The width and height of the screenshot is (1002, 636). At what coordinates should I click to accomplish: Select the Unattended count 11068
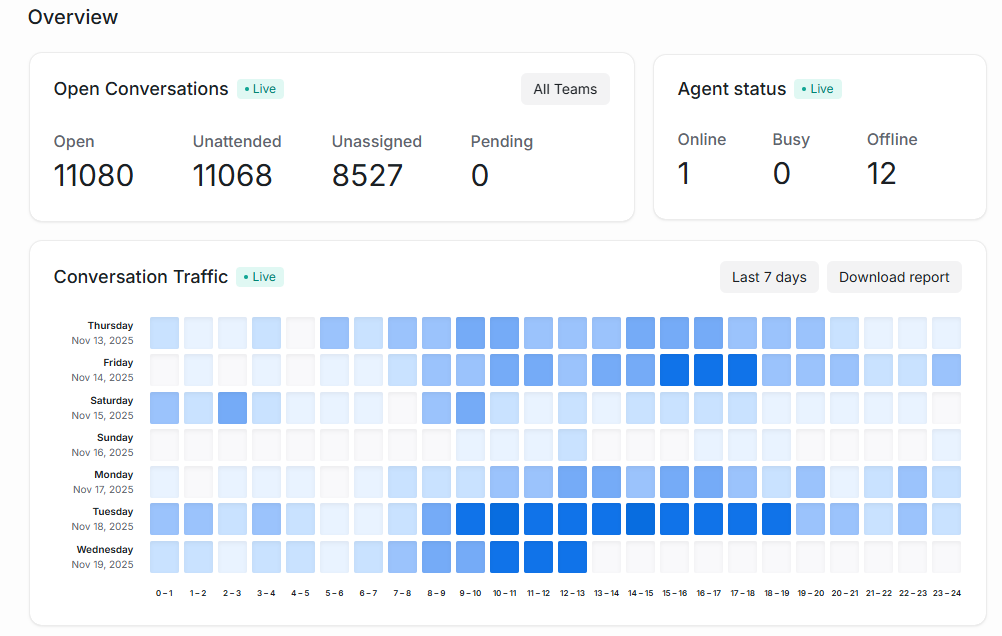232,175
